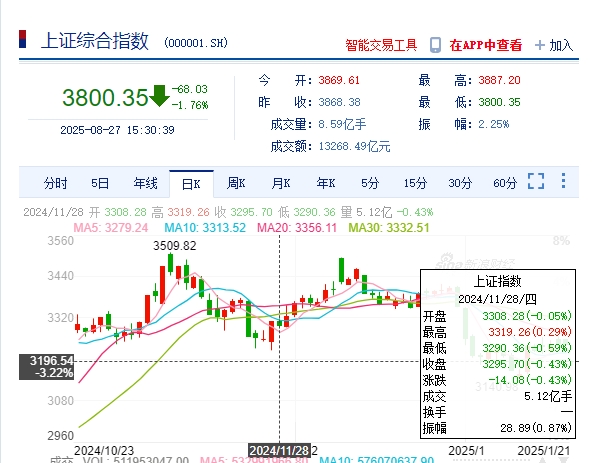Click the green down arrow beside 3800.35
594x463 pixels.
pyautogui.click(x=159, y=96)
